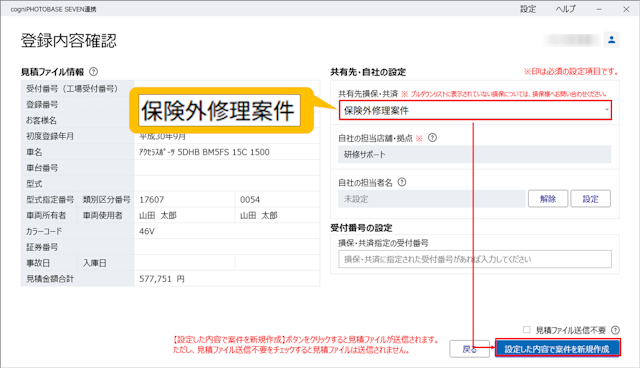Screen dimensions: 640x368
Task: Focus the 損保・共済指定の受付番号 input field
Action: (475, 259)
